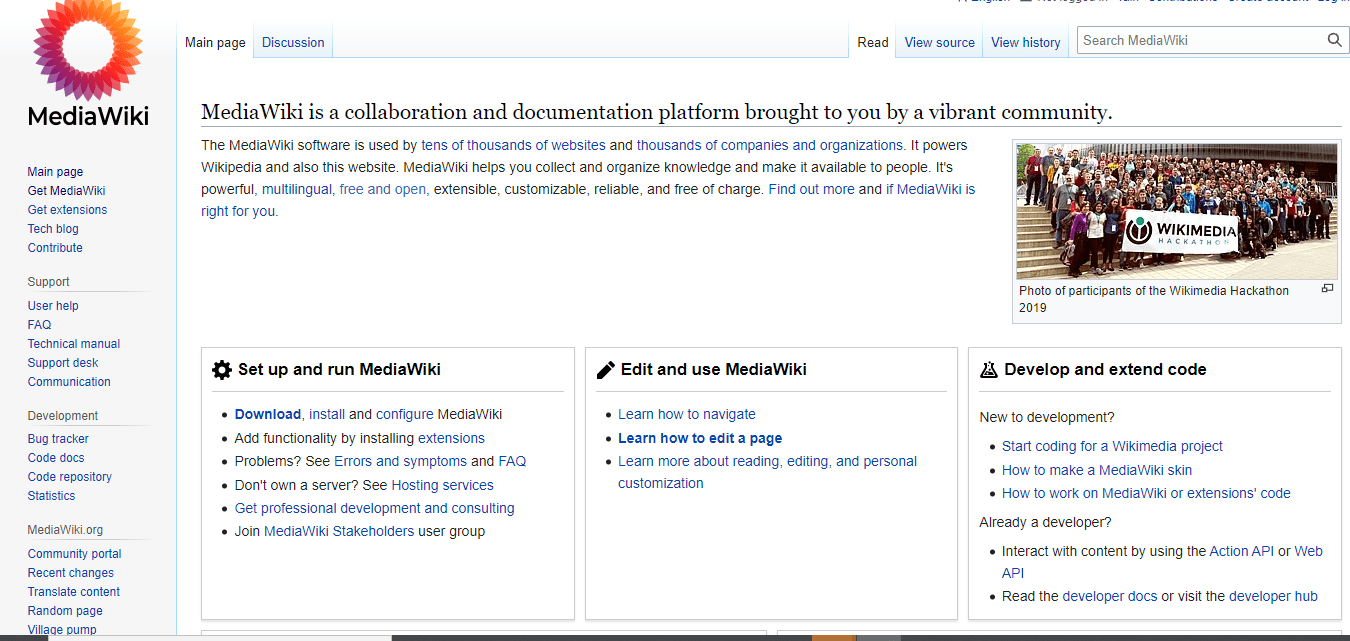Click the MediaWiki sunflower logo
Viewport: 1350px width, 641px height.
pyautogui.click(x=88, y=62)
